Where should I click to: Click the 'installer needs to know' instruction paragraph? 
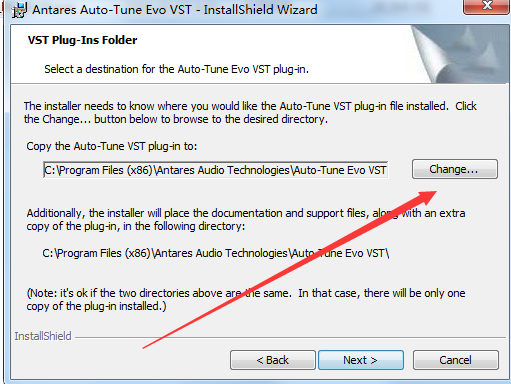250,113
